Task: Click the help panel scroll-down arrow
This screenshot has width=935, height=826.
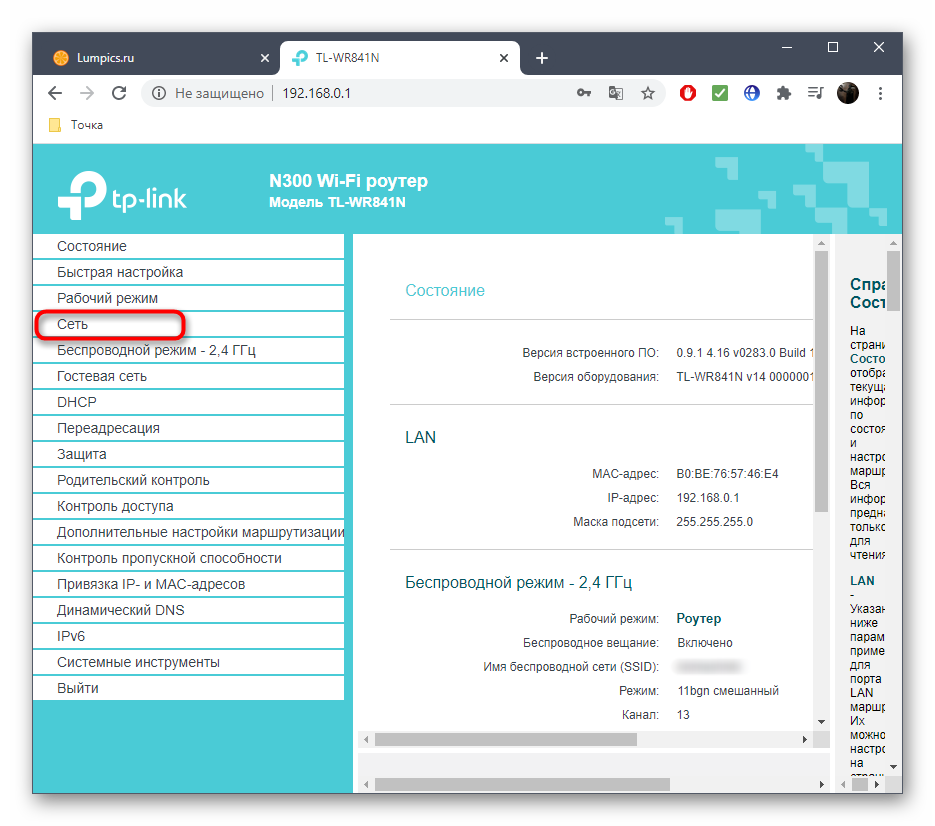Action: point(893,766)
